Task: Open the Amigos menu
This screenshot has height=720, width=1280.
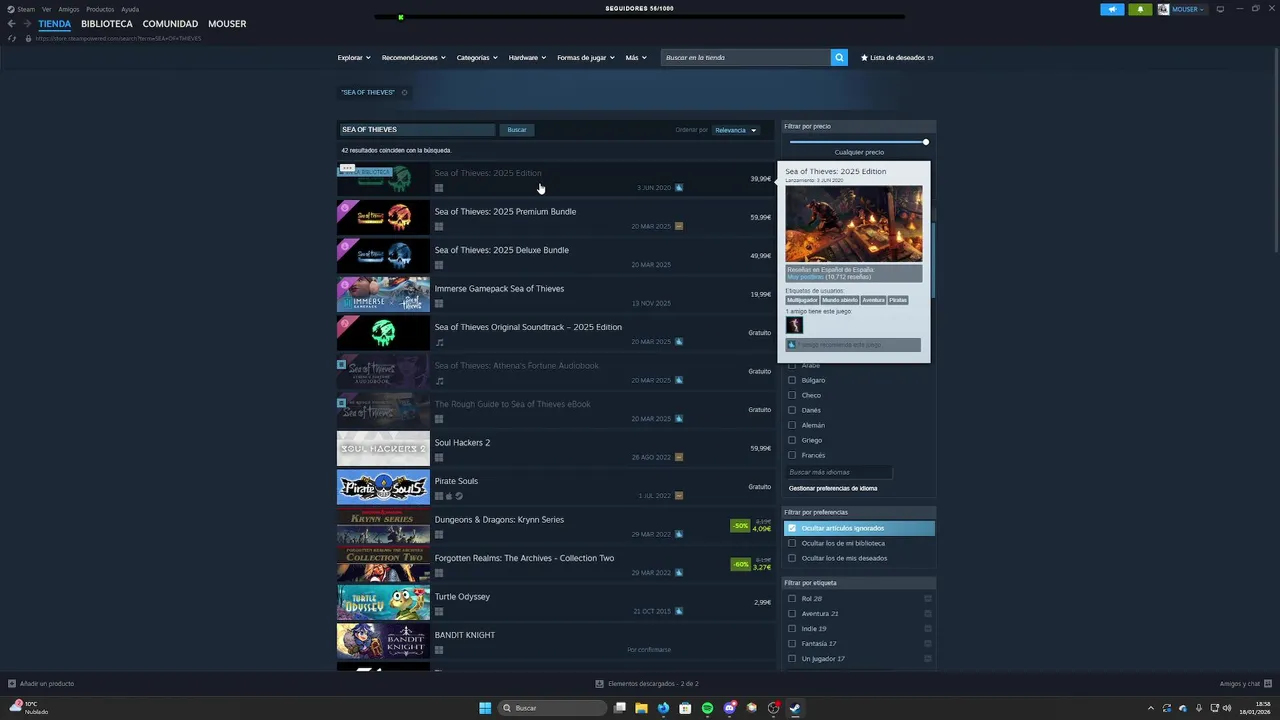Action: [68, 9]
